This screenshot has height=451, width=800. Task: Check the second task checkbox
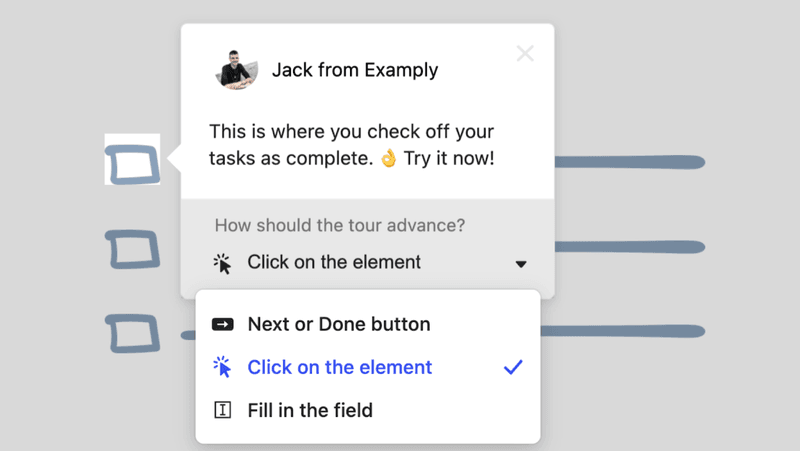click(x=132, y=249)
